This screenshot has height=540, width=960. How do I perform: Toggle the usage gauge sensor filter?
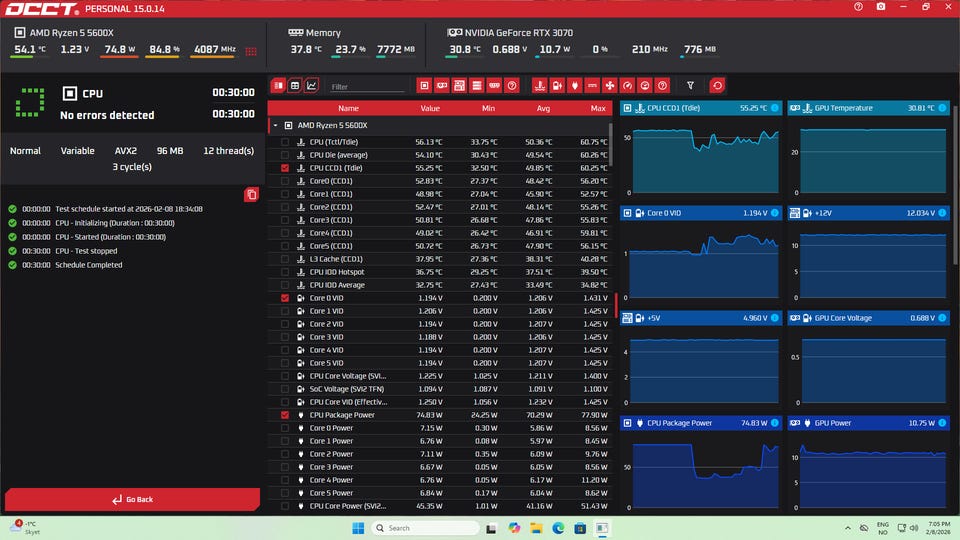tap(627, 86)
